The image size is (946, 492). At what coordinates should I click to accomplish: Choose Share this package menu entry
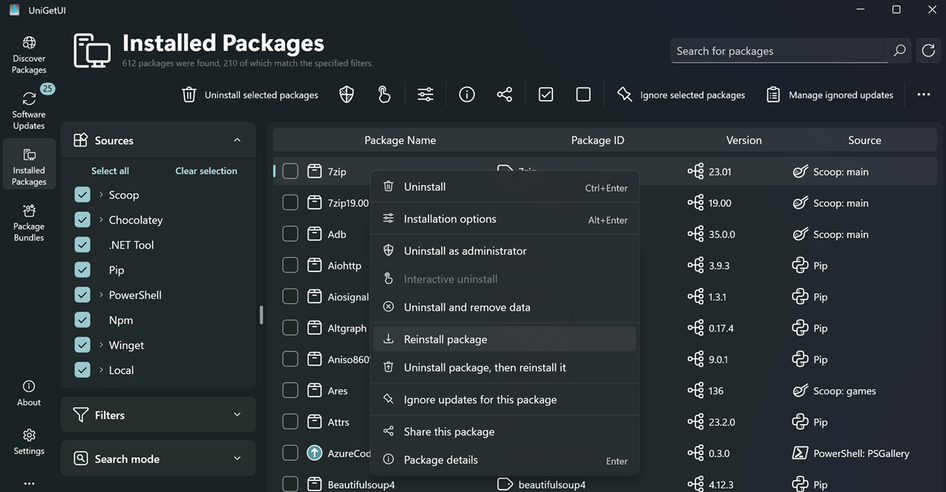(x=504, y=432)
